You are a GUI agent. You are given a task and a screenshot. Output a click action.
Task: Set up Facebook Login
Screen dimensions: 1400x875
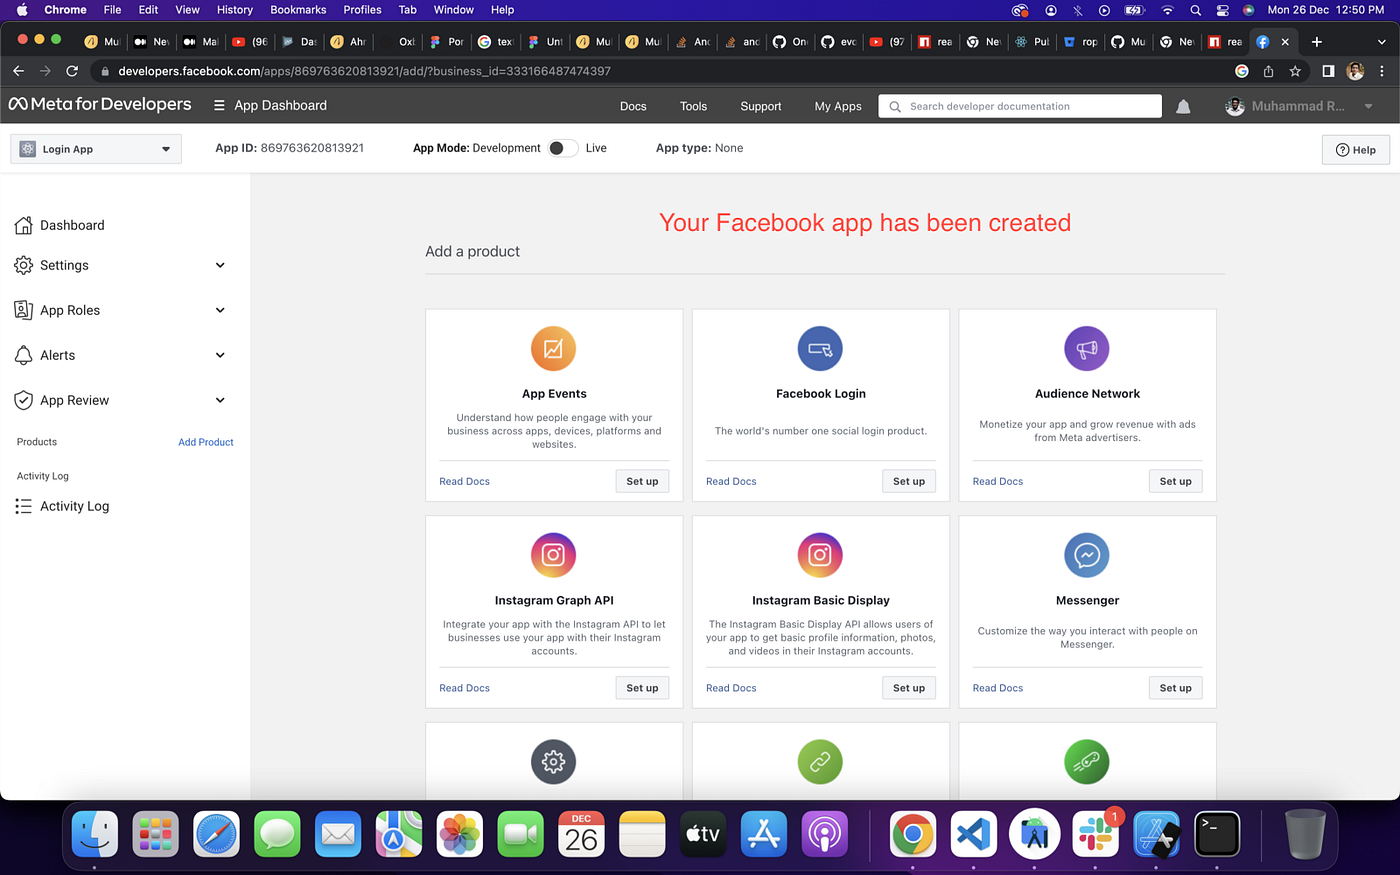[909, 481]
